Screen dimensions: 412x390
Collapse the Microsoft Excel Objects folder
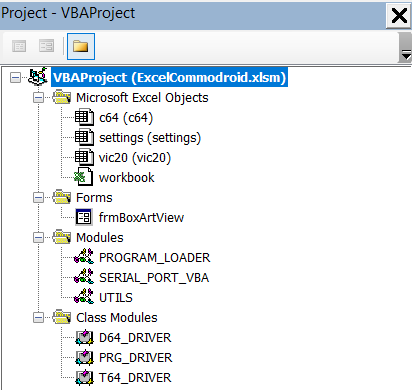(38, 98)
